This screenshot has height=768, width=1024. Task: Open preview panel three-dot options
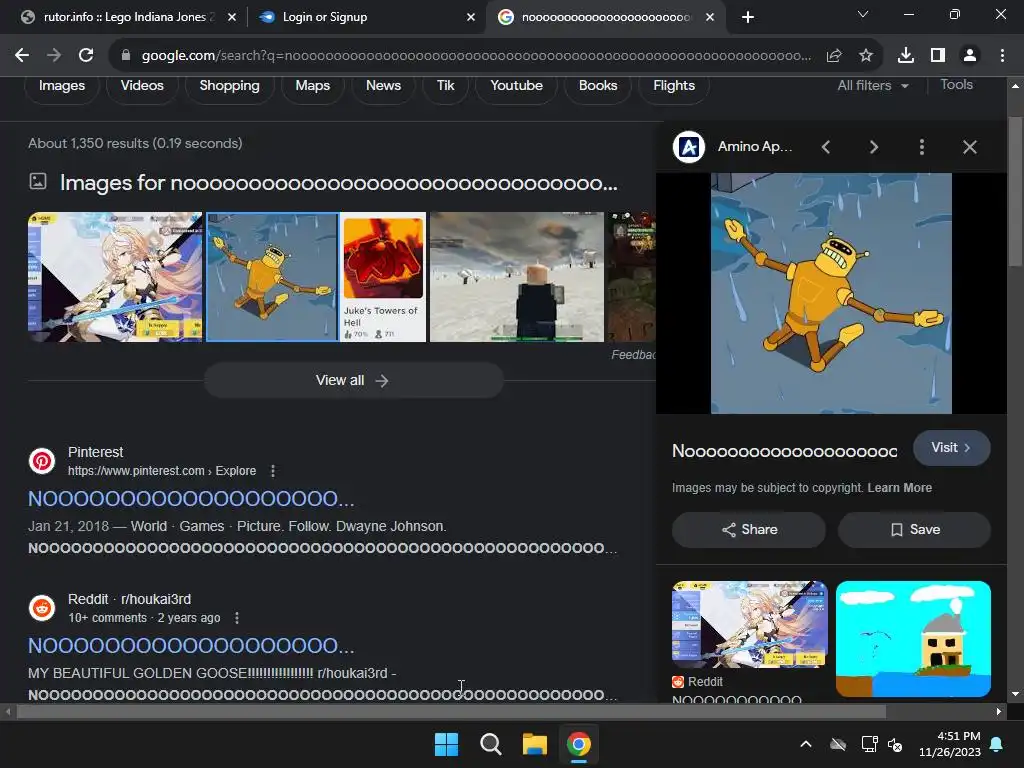[x=921, y=147]
